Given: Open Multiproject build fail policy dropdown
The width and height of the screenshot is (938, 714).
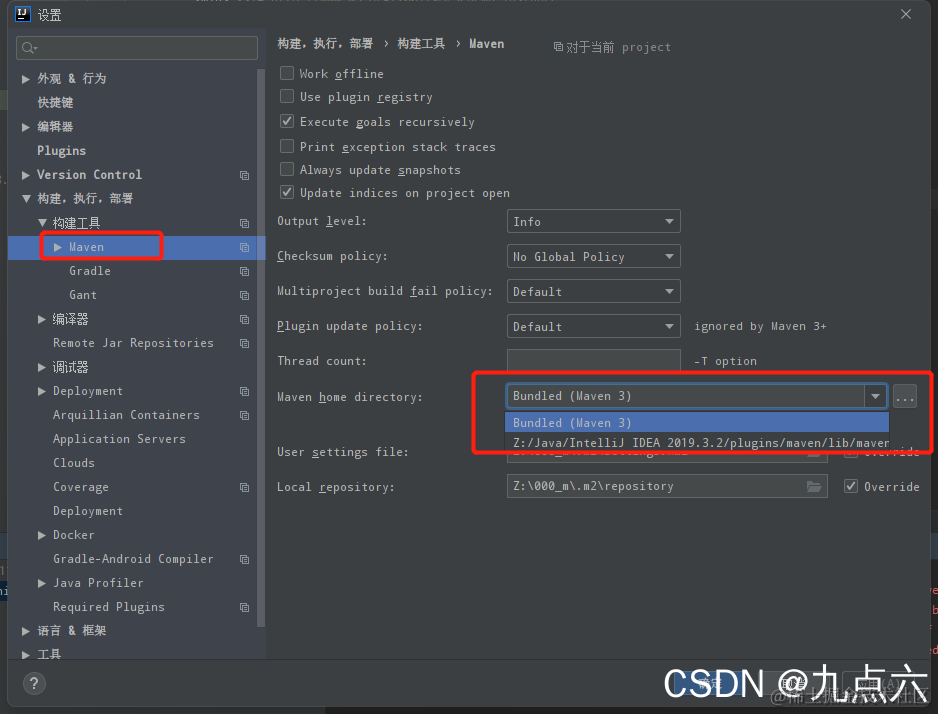Looking at the screenshot, I should tap(593, 291).
